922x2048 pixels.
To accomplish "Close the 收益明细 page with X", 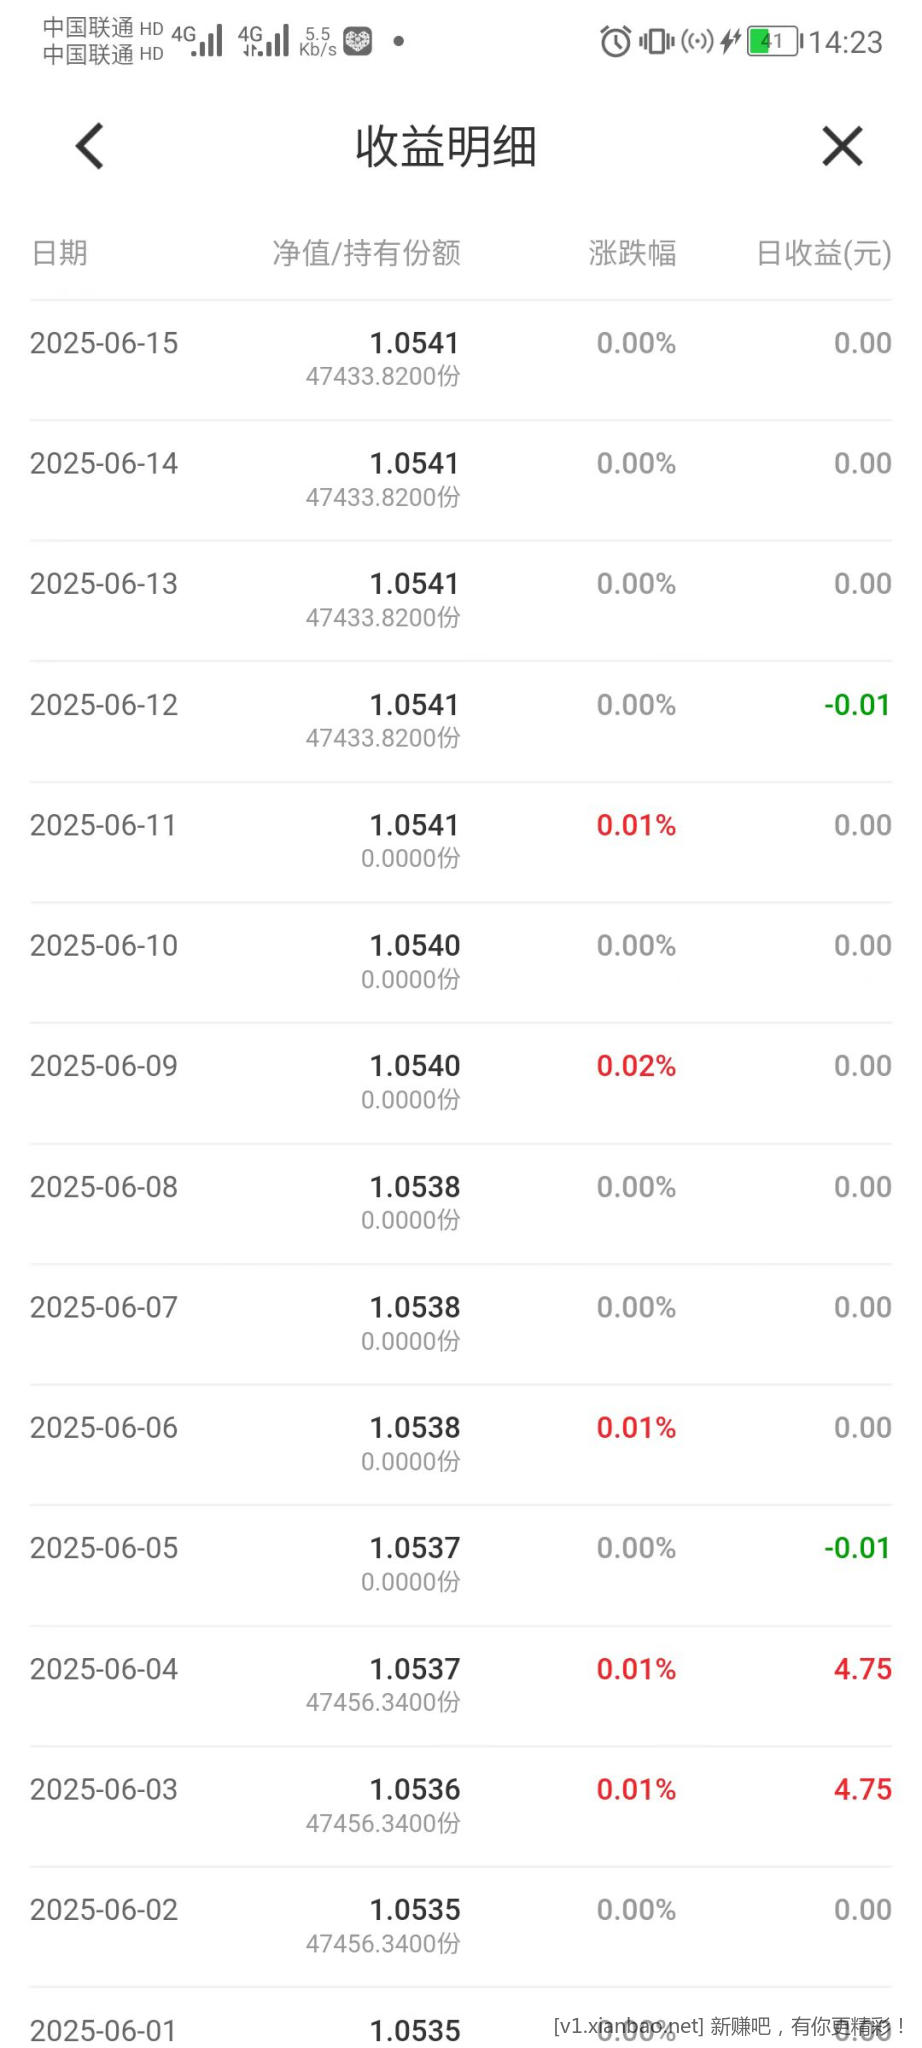I will coord(842,147).
